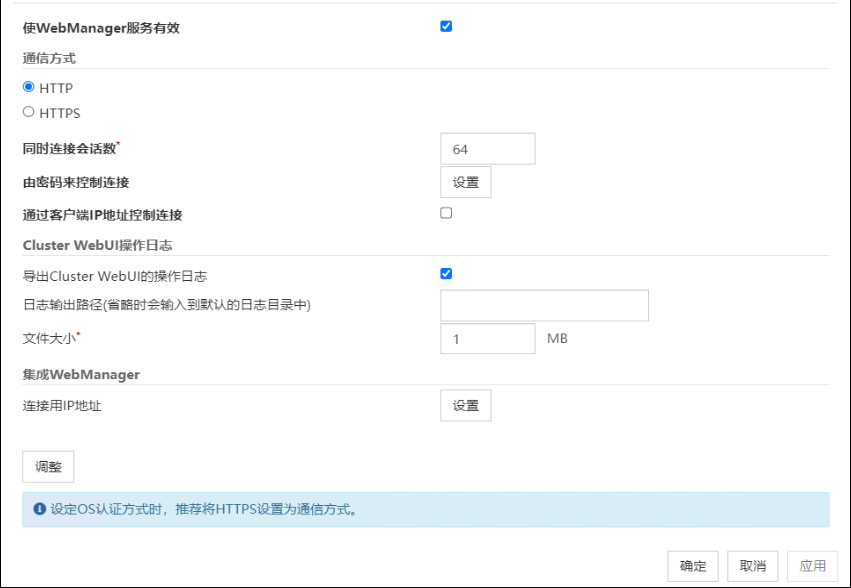Click the 文件大小 input box
The image size is (851, 588).
[x=487, y=339]
